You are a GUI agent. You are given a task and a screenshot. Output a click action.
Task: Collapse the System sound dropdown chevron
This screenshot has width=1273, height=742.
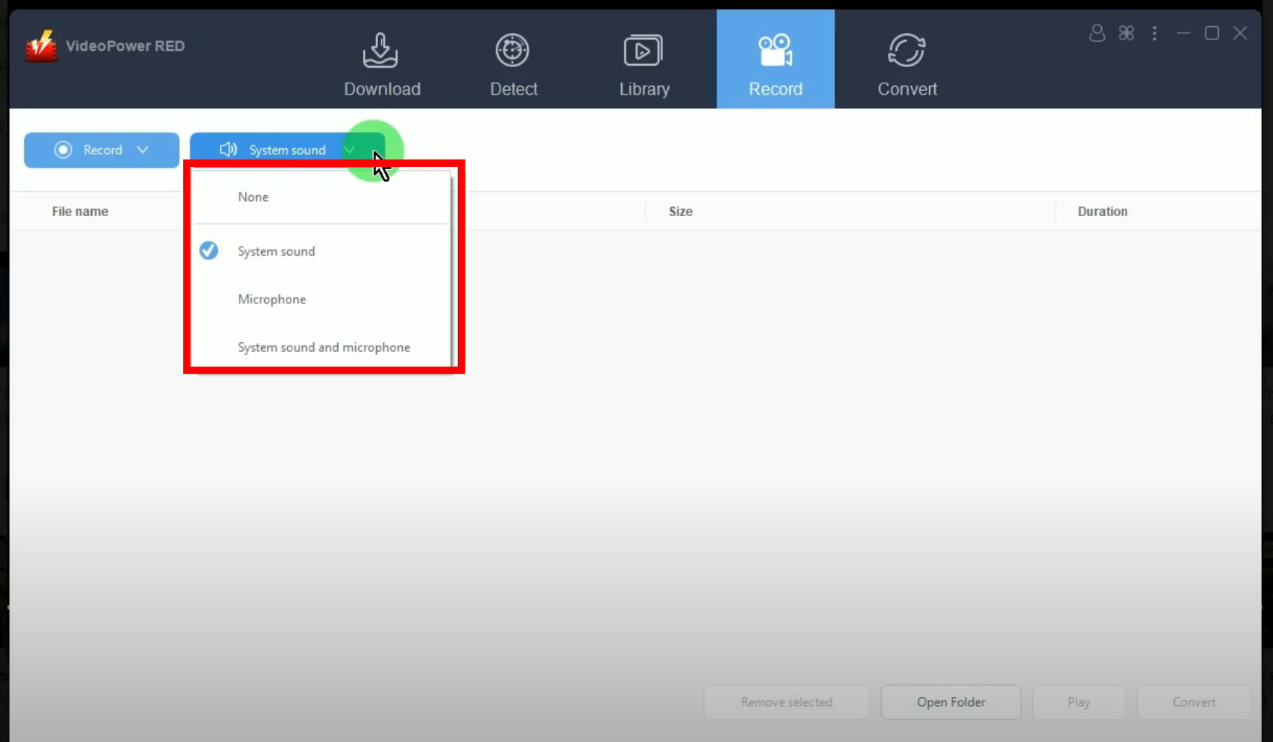[x=349, y=149]
